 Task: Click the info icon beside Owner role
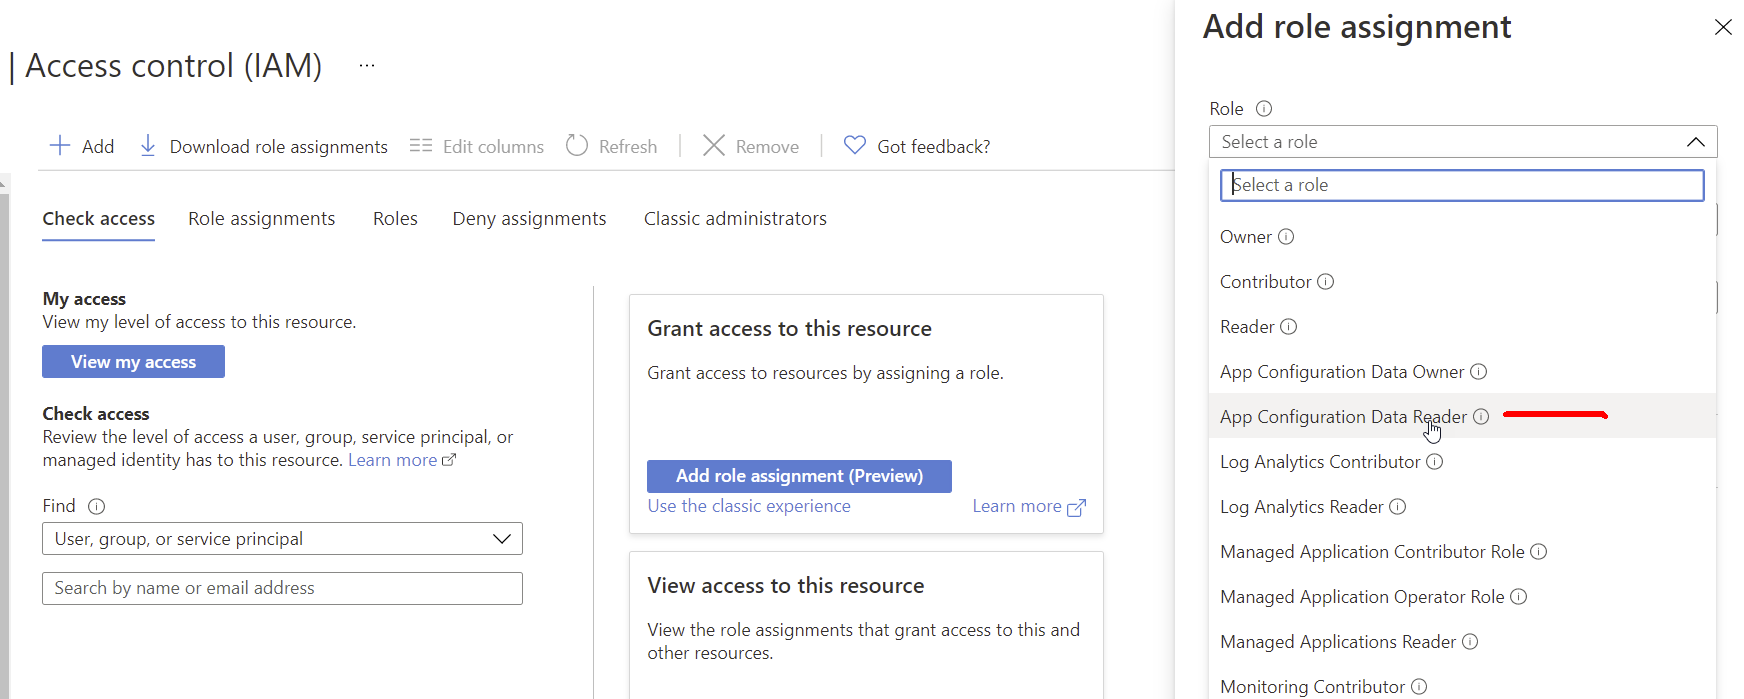point(1286,237)
